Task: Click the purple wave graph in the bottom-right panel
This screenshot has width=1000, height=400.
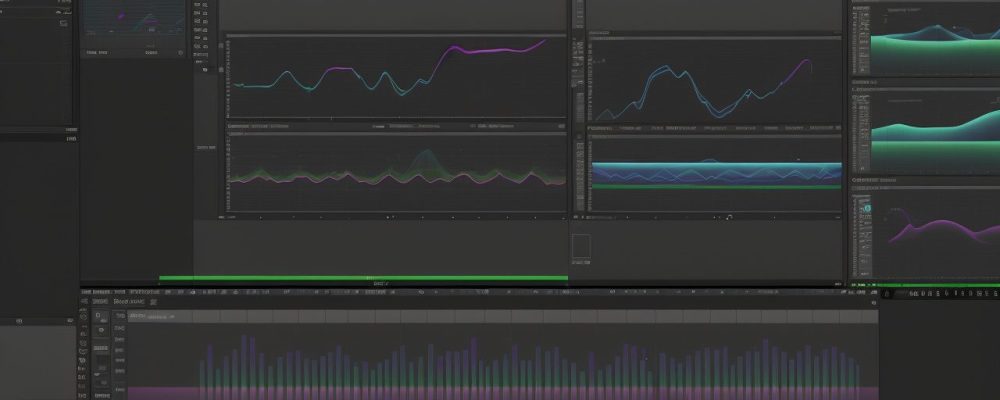Action: (944, 230)
